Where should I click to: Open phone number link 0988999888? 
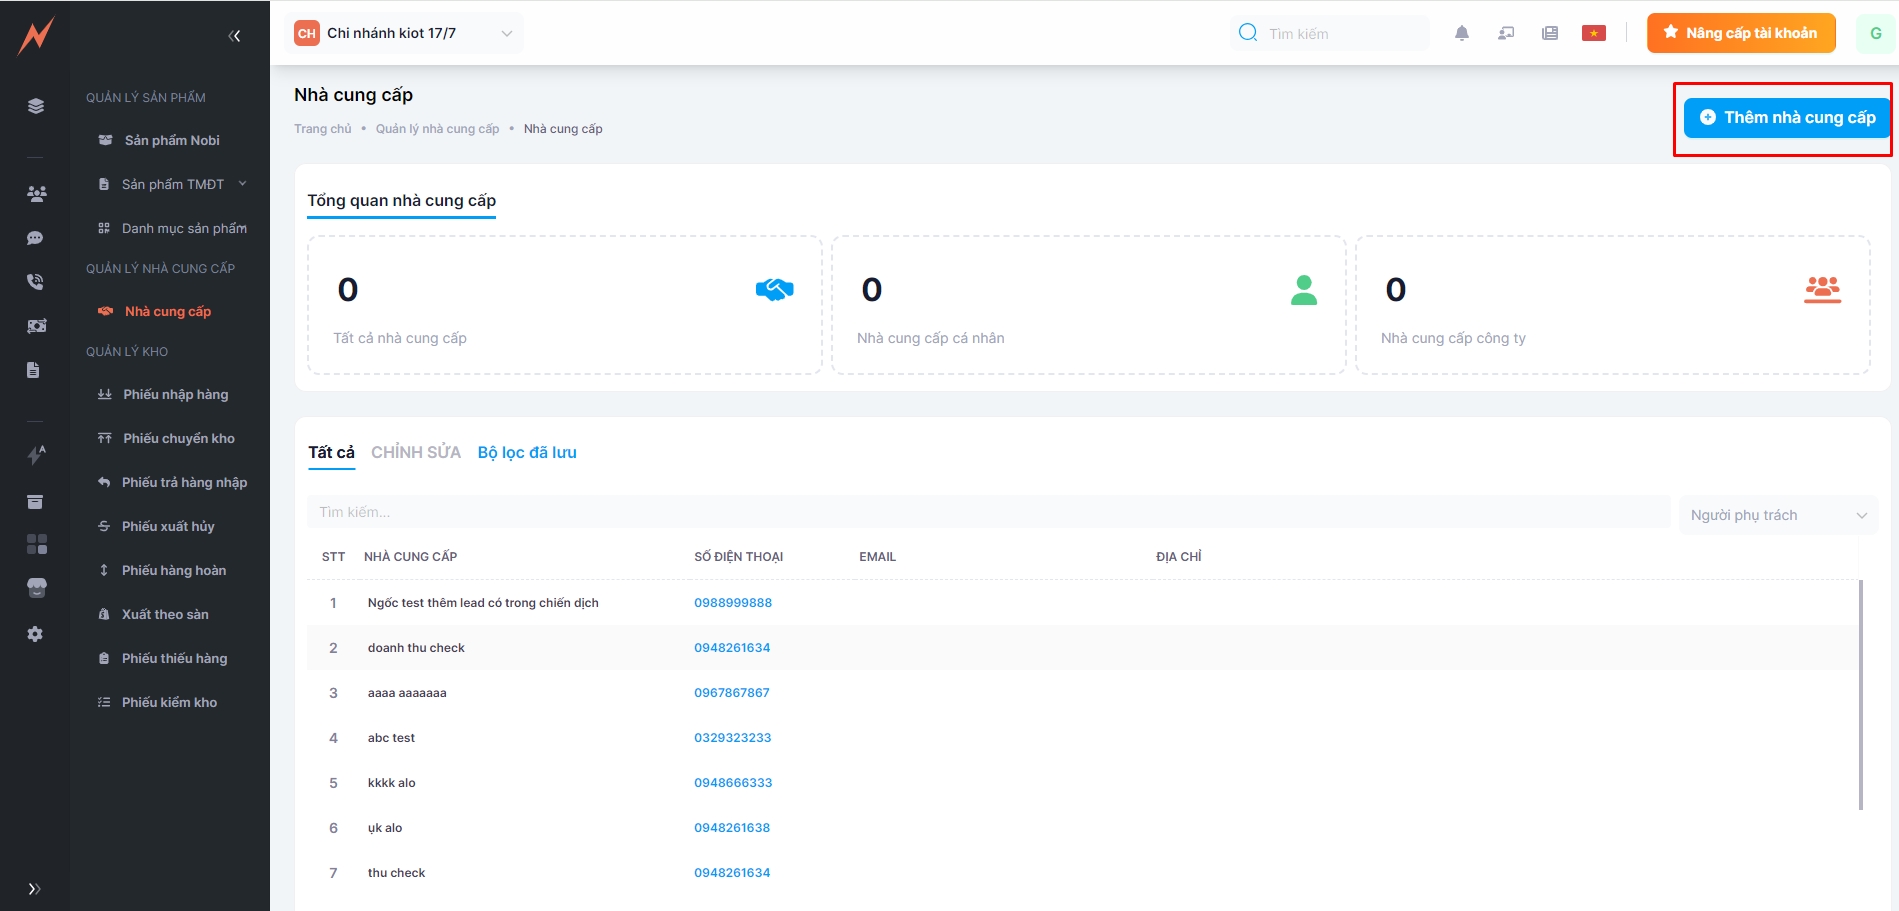[732, 603]
